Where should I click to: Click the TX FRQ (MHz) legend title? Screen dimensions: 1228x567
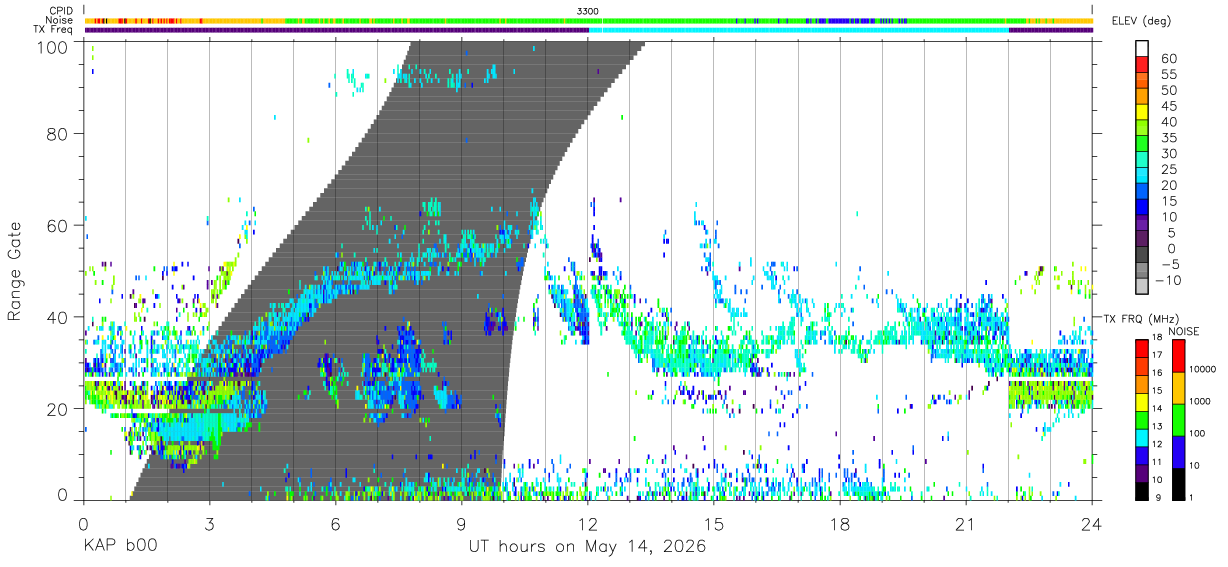click(1143, 318)
